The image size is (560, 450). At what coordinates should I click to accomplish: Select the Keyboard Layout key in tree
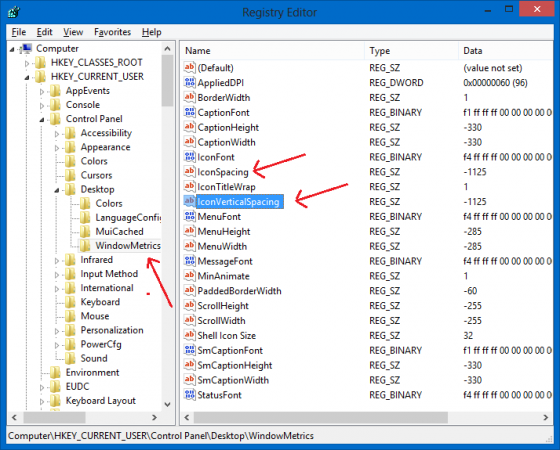(x=101, y=401)
